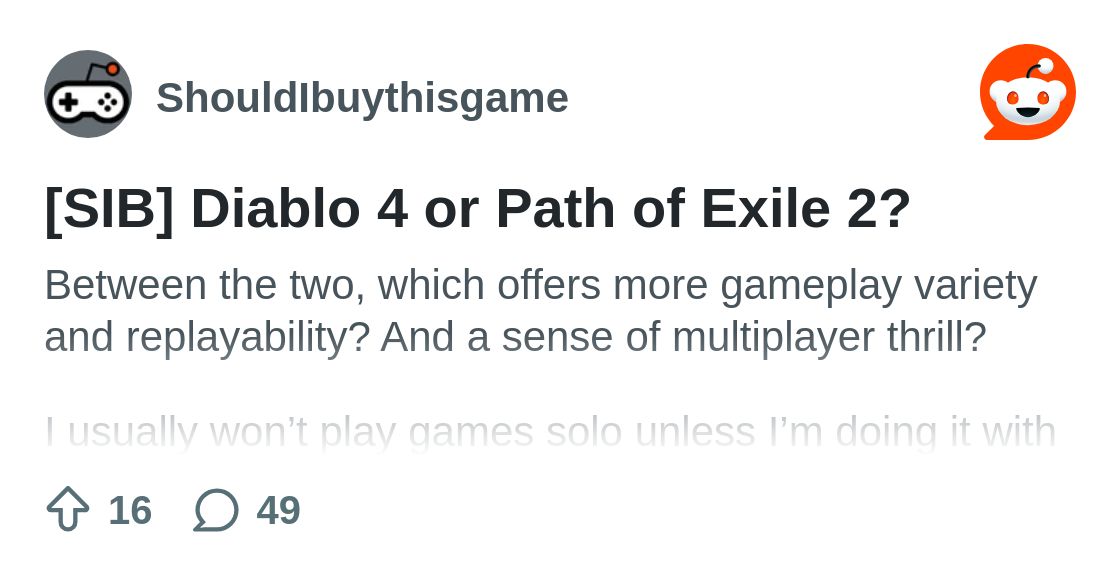Upvote the post with the arrow icon
Image resolution: width=1120 pixels, height=584 pixels.
68,509
